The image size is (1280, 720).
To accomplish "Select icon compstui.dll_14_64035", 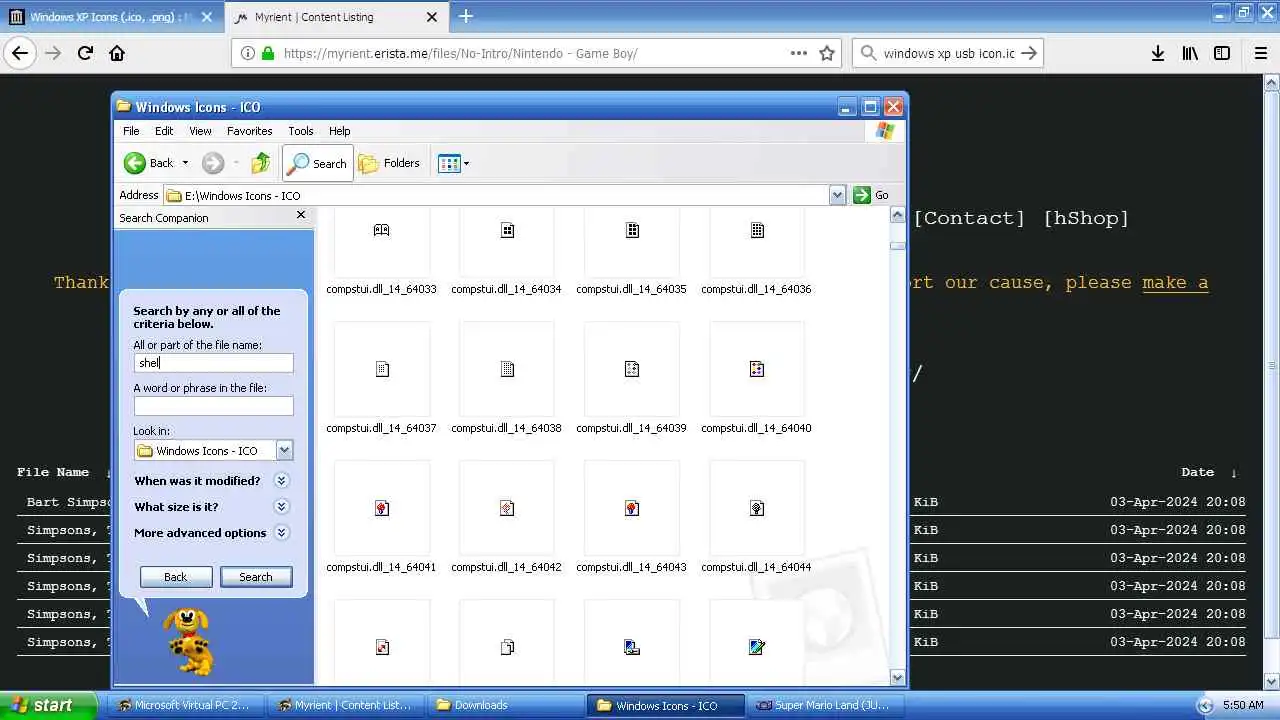I will tap(631, 250).
